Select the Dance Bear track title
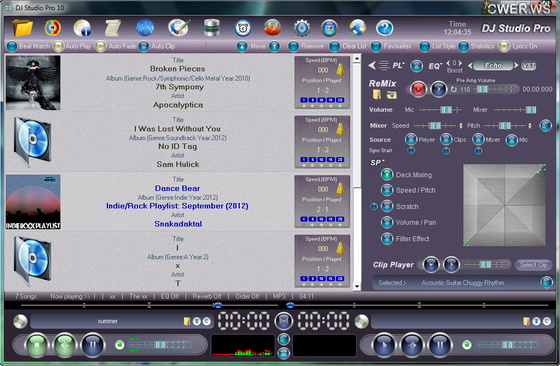 pos(178,188)
